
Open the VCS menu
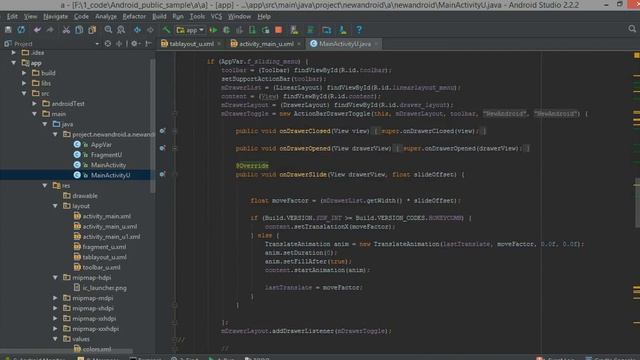216,16
